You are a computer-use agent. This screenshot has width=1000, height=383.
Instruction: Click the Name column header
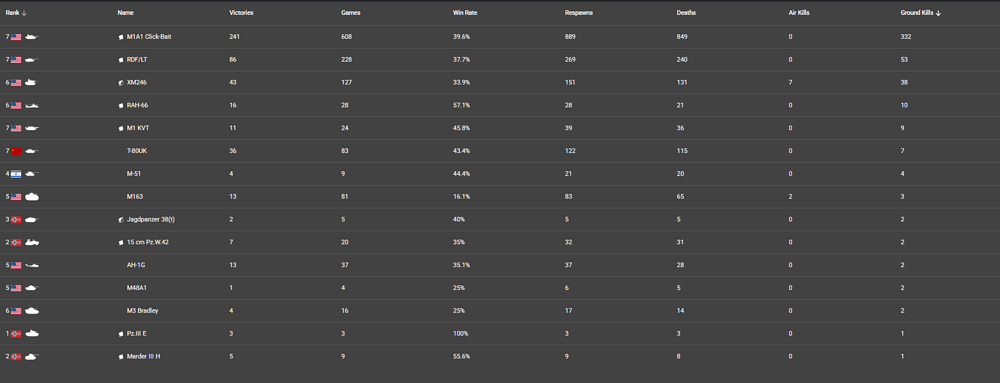click(x=126, y=13)
